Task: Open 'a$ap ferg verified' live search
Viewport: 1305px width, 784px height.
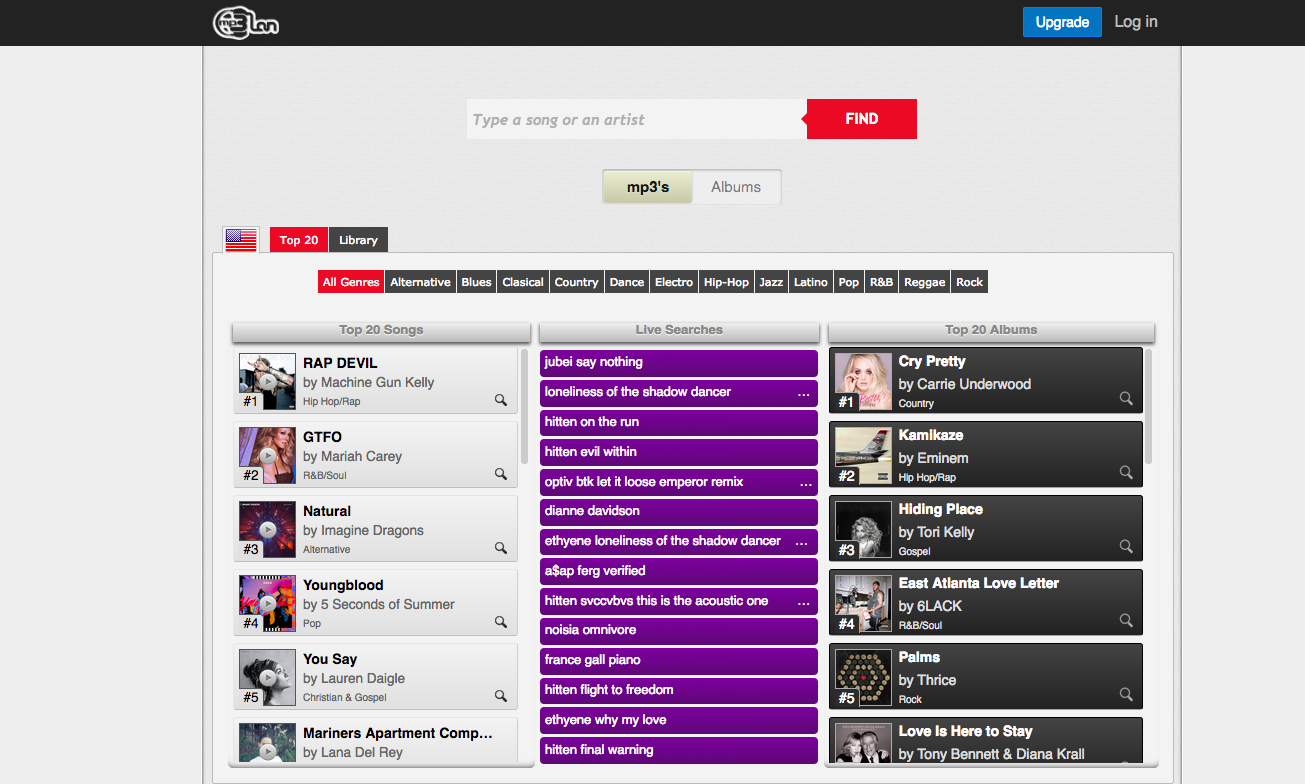Action: 679,571
